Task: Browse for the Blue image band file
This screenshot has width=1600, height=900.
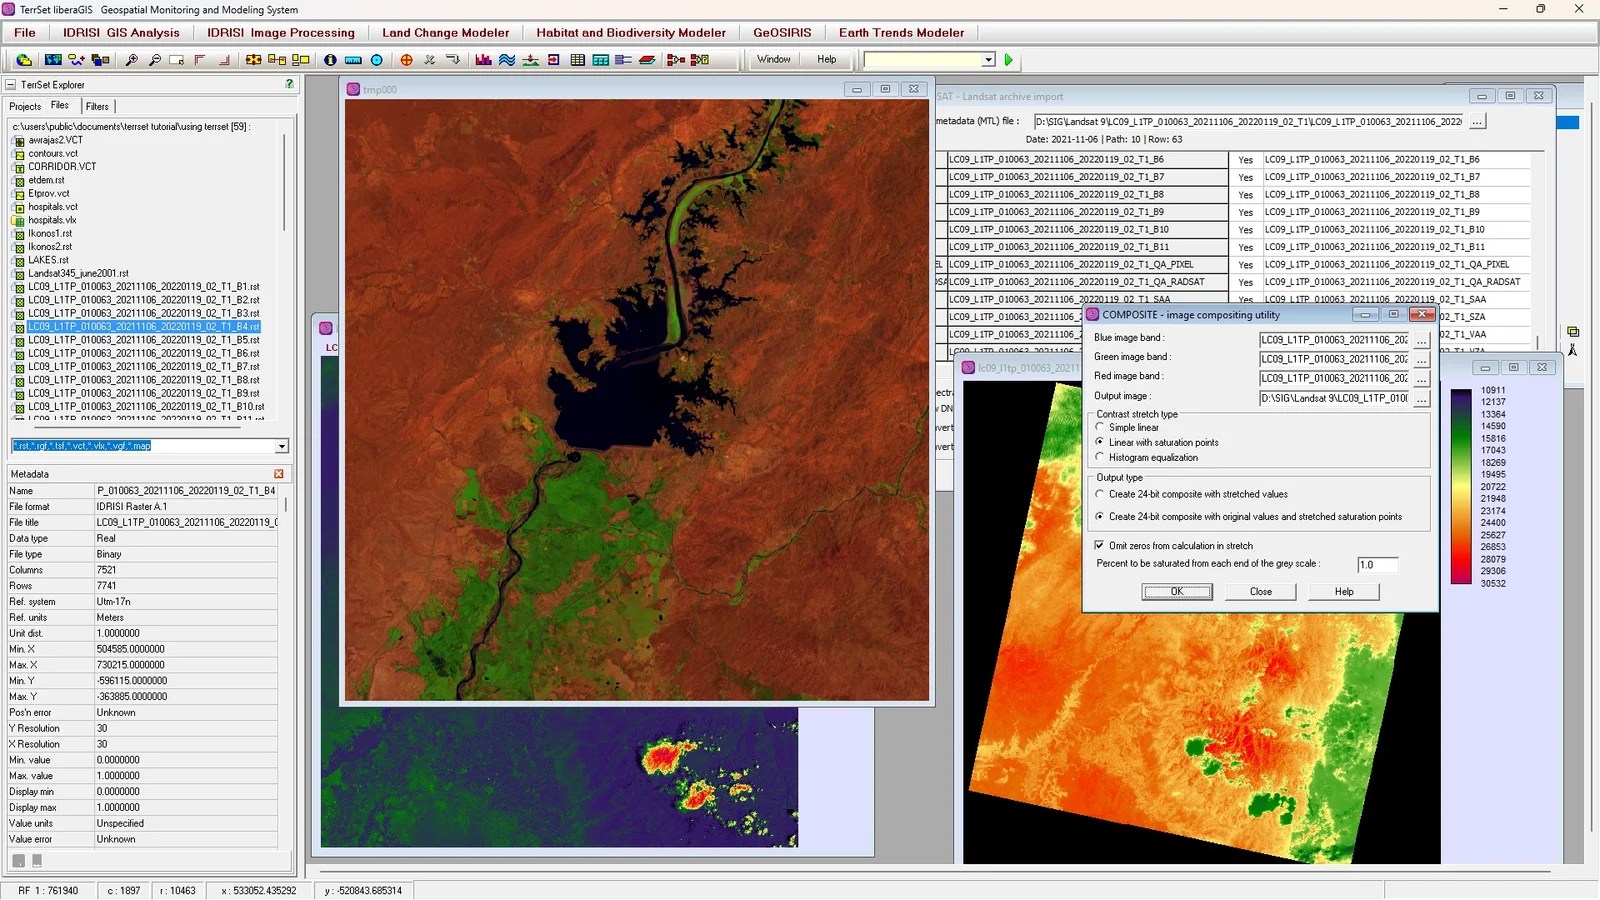Action: point(1421,340)
